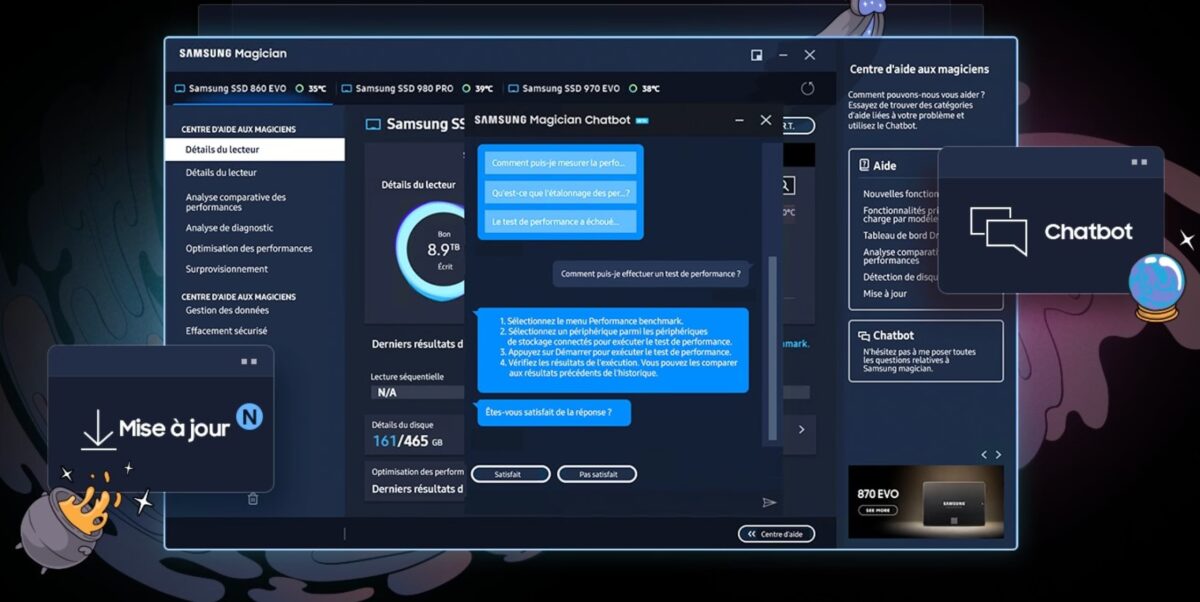Choose 'Qu'est-ce que l'étalonnage des per...?' suggestion

[561, 192]
